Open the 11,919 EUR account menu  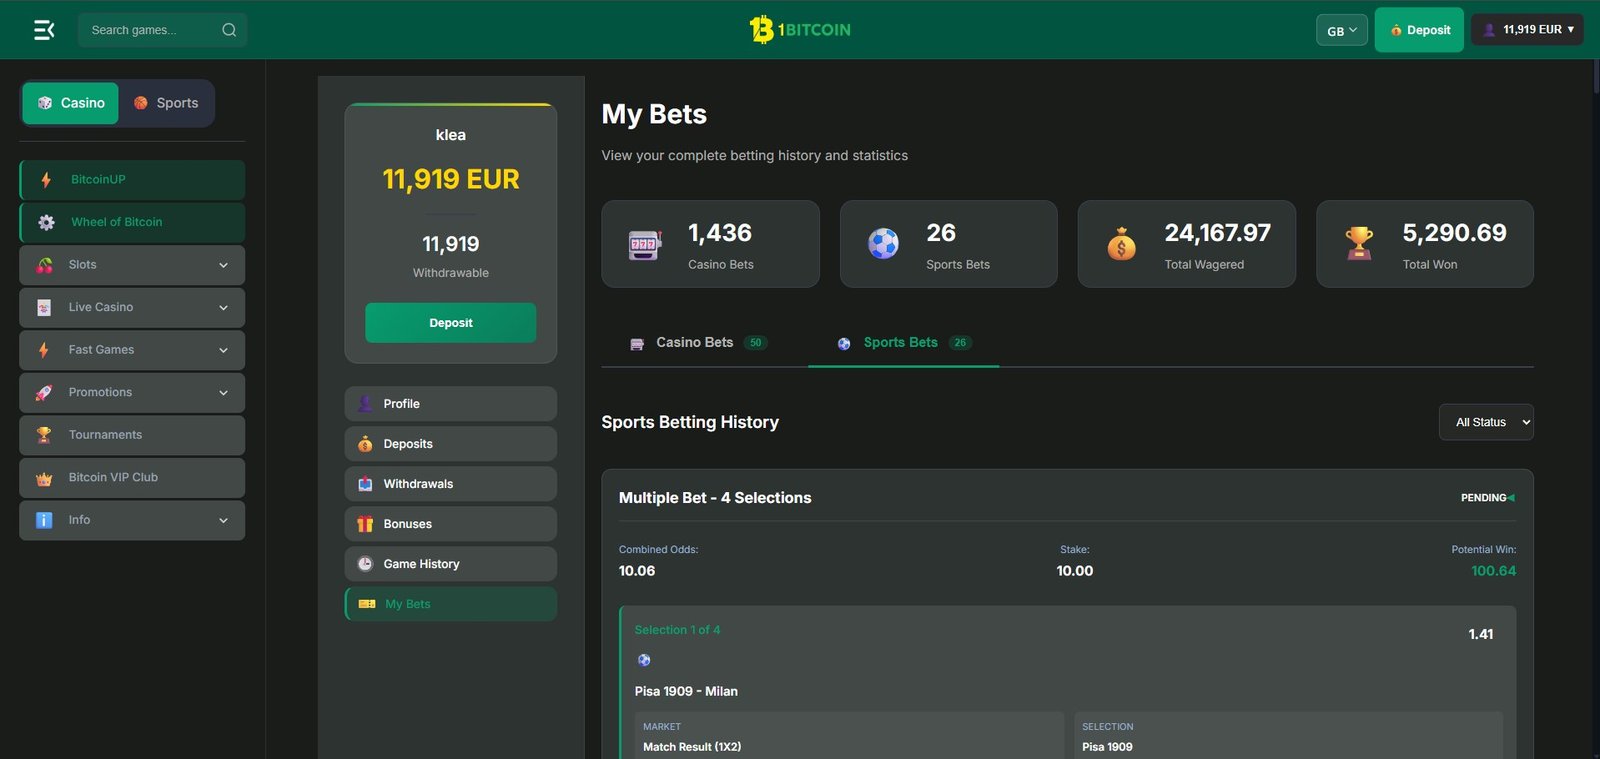(1527, 30)
